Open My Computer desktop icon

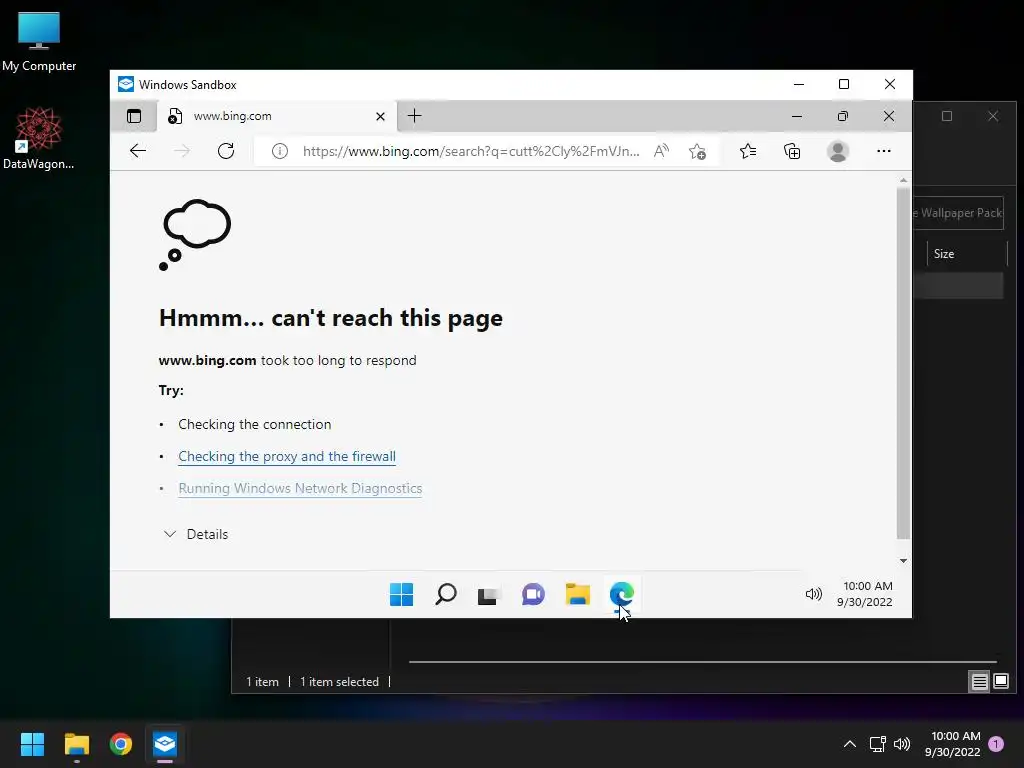(39, 42)
